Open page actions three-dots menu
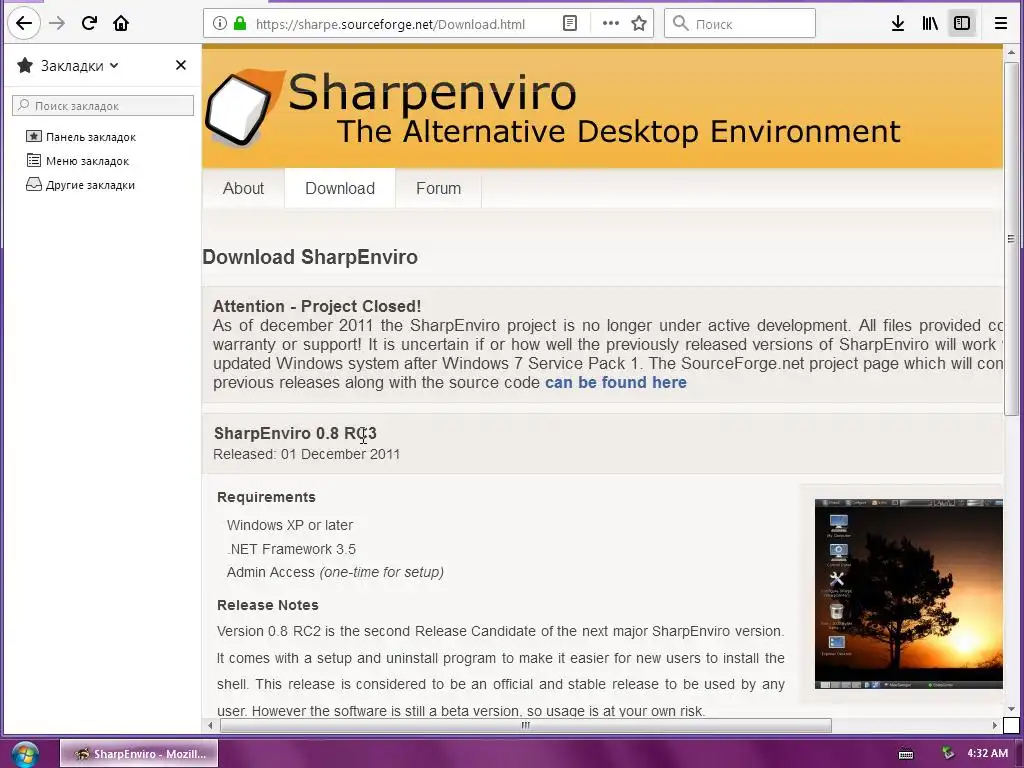This screenshot has width=1024, height=768. pyautogui.click(x=611, y=24)
